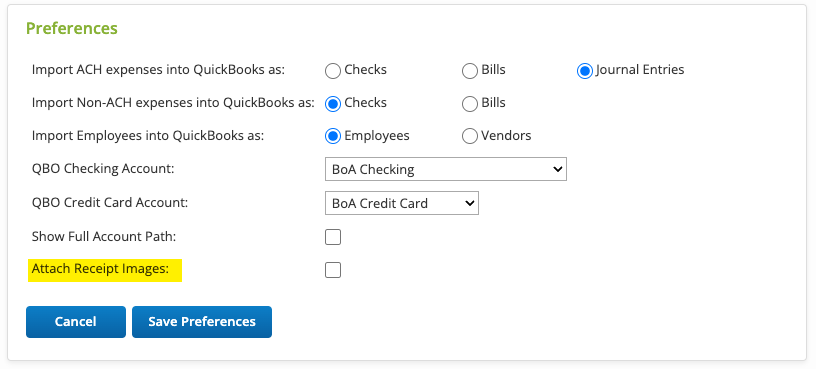Click the Save Preferences button
816x369 pixels.
(x=202, y=322)
